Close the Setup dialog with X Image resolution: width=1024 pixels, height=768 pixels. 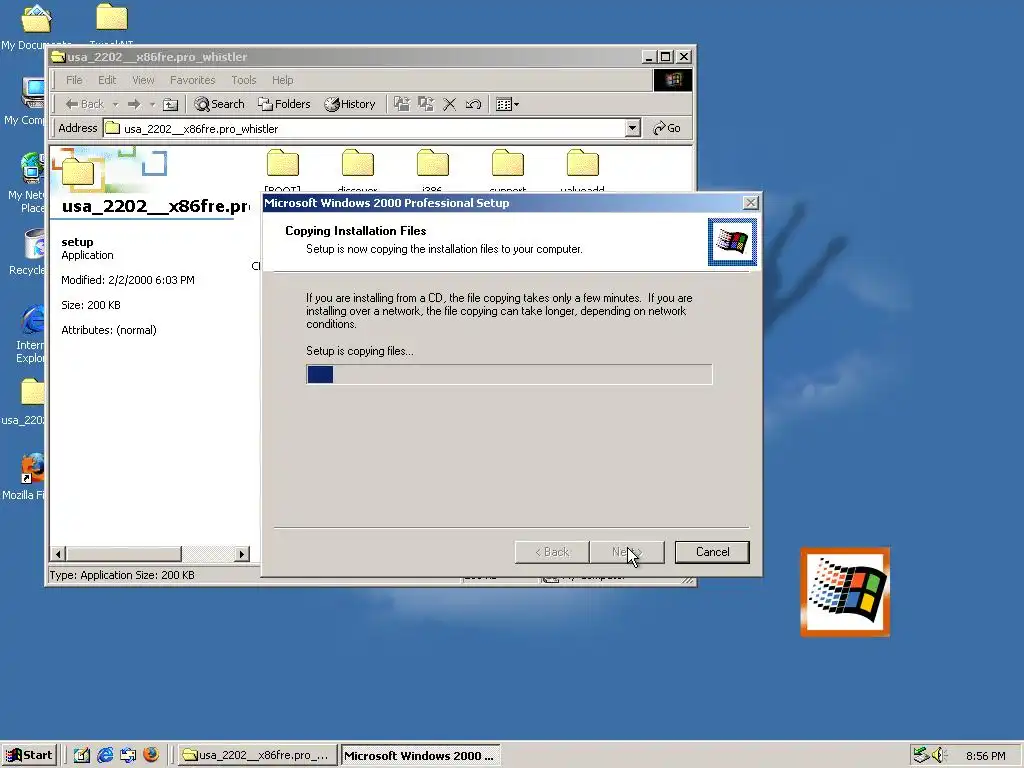pyautogui.click(x=751, y=202)
